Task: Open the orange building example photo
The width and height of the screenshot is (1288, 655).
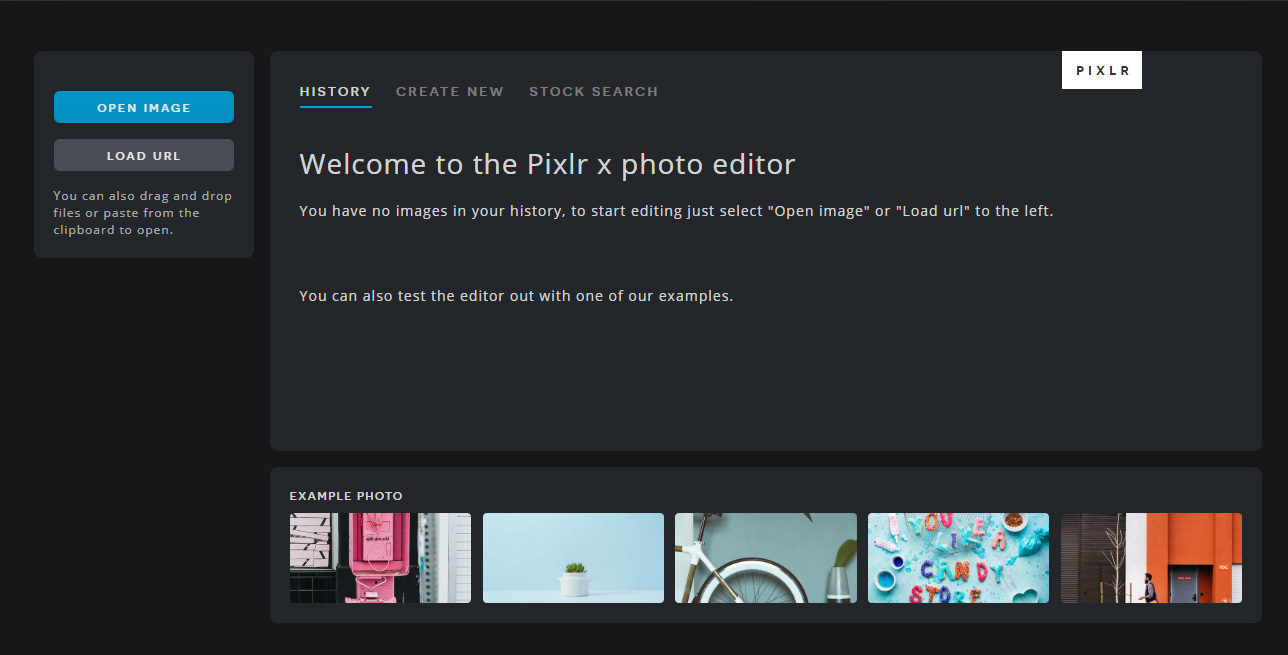Action: point(1151,558)
